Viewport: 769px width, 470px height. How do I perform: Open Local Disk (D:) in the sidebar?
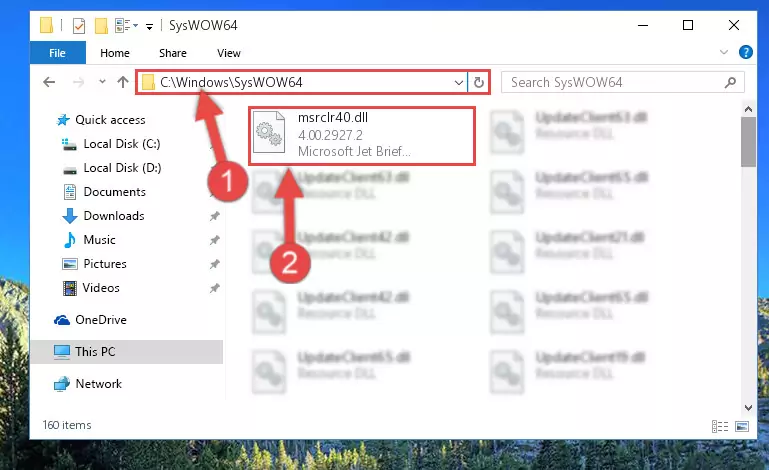122,168
